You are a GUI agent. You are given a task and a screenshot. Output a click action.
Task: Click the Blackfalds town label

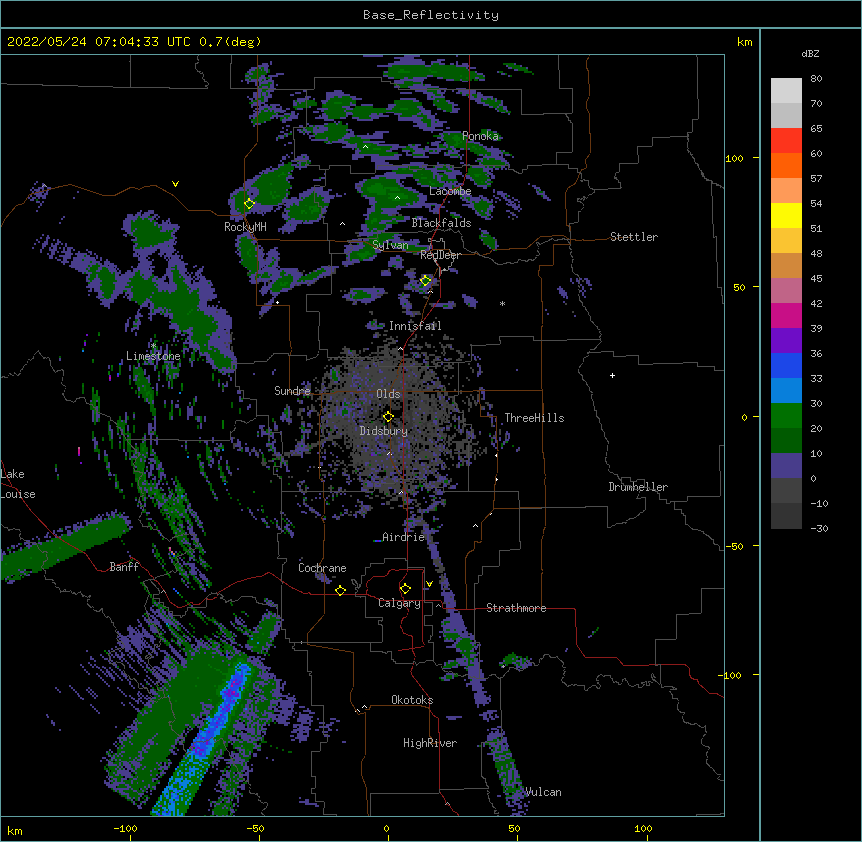441,223
